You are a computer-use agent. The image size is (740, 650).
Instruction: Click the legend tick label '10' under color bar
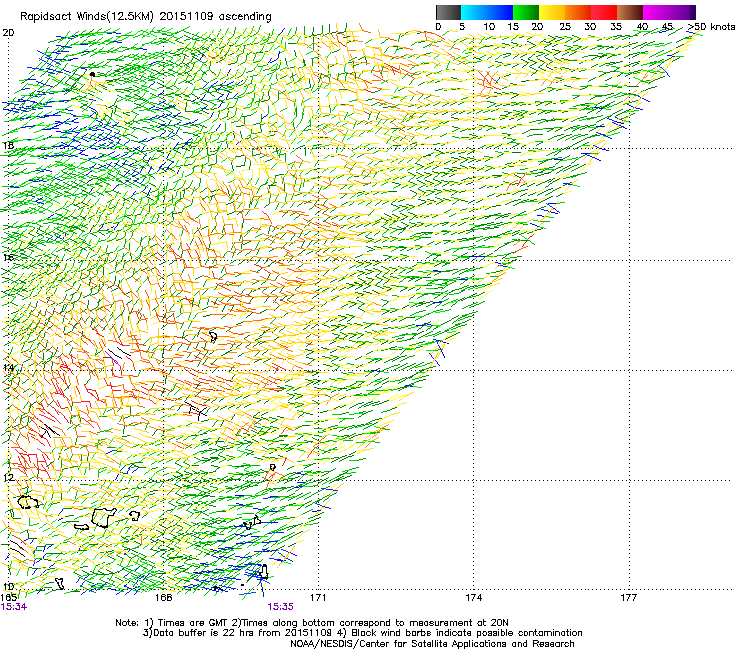coord(489,27)
